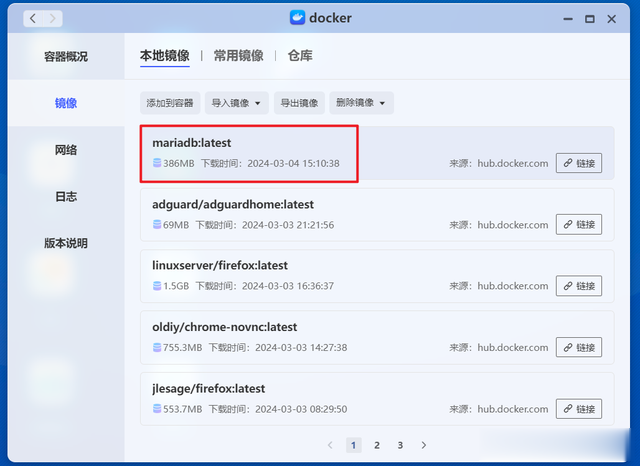The image size is (640, 466).
Task: Click the 导出镜像 button
Action: [299, 103]
